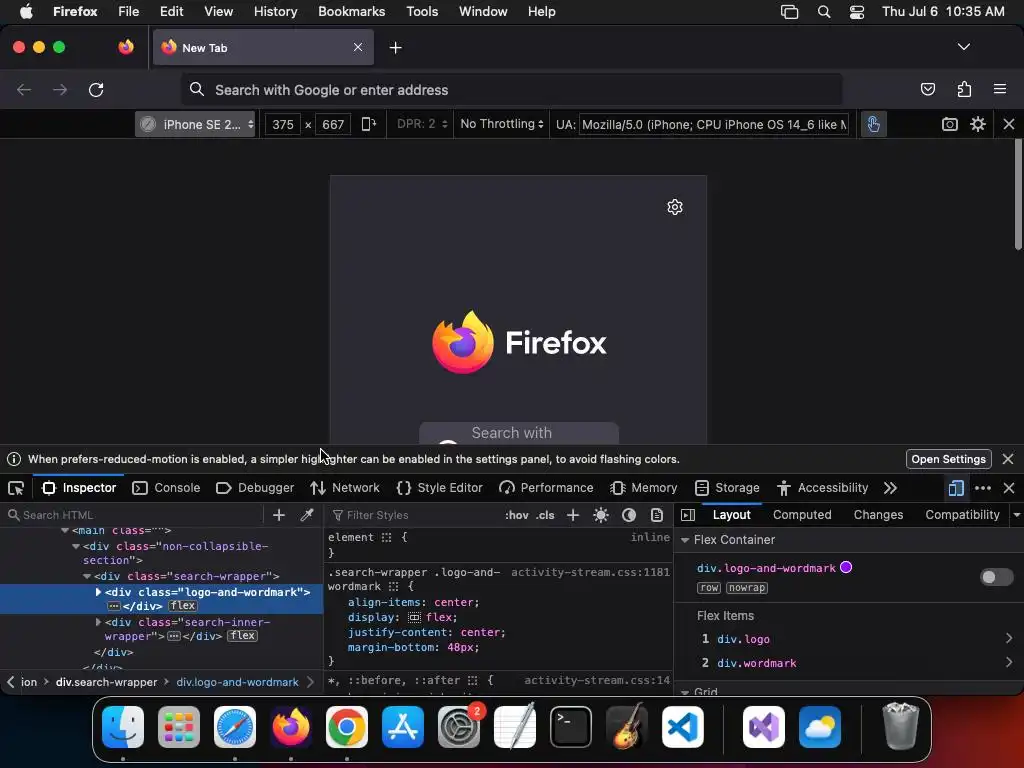Expand the div logo-and-wordmark node

point(98,592)
